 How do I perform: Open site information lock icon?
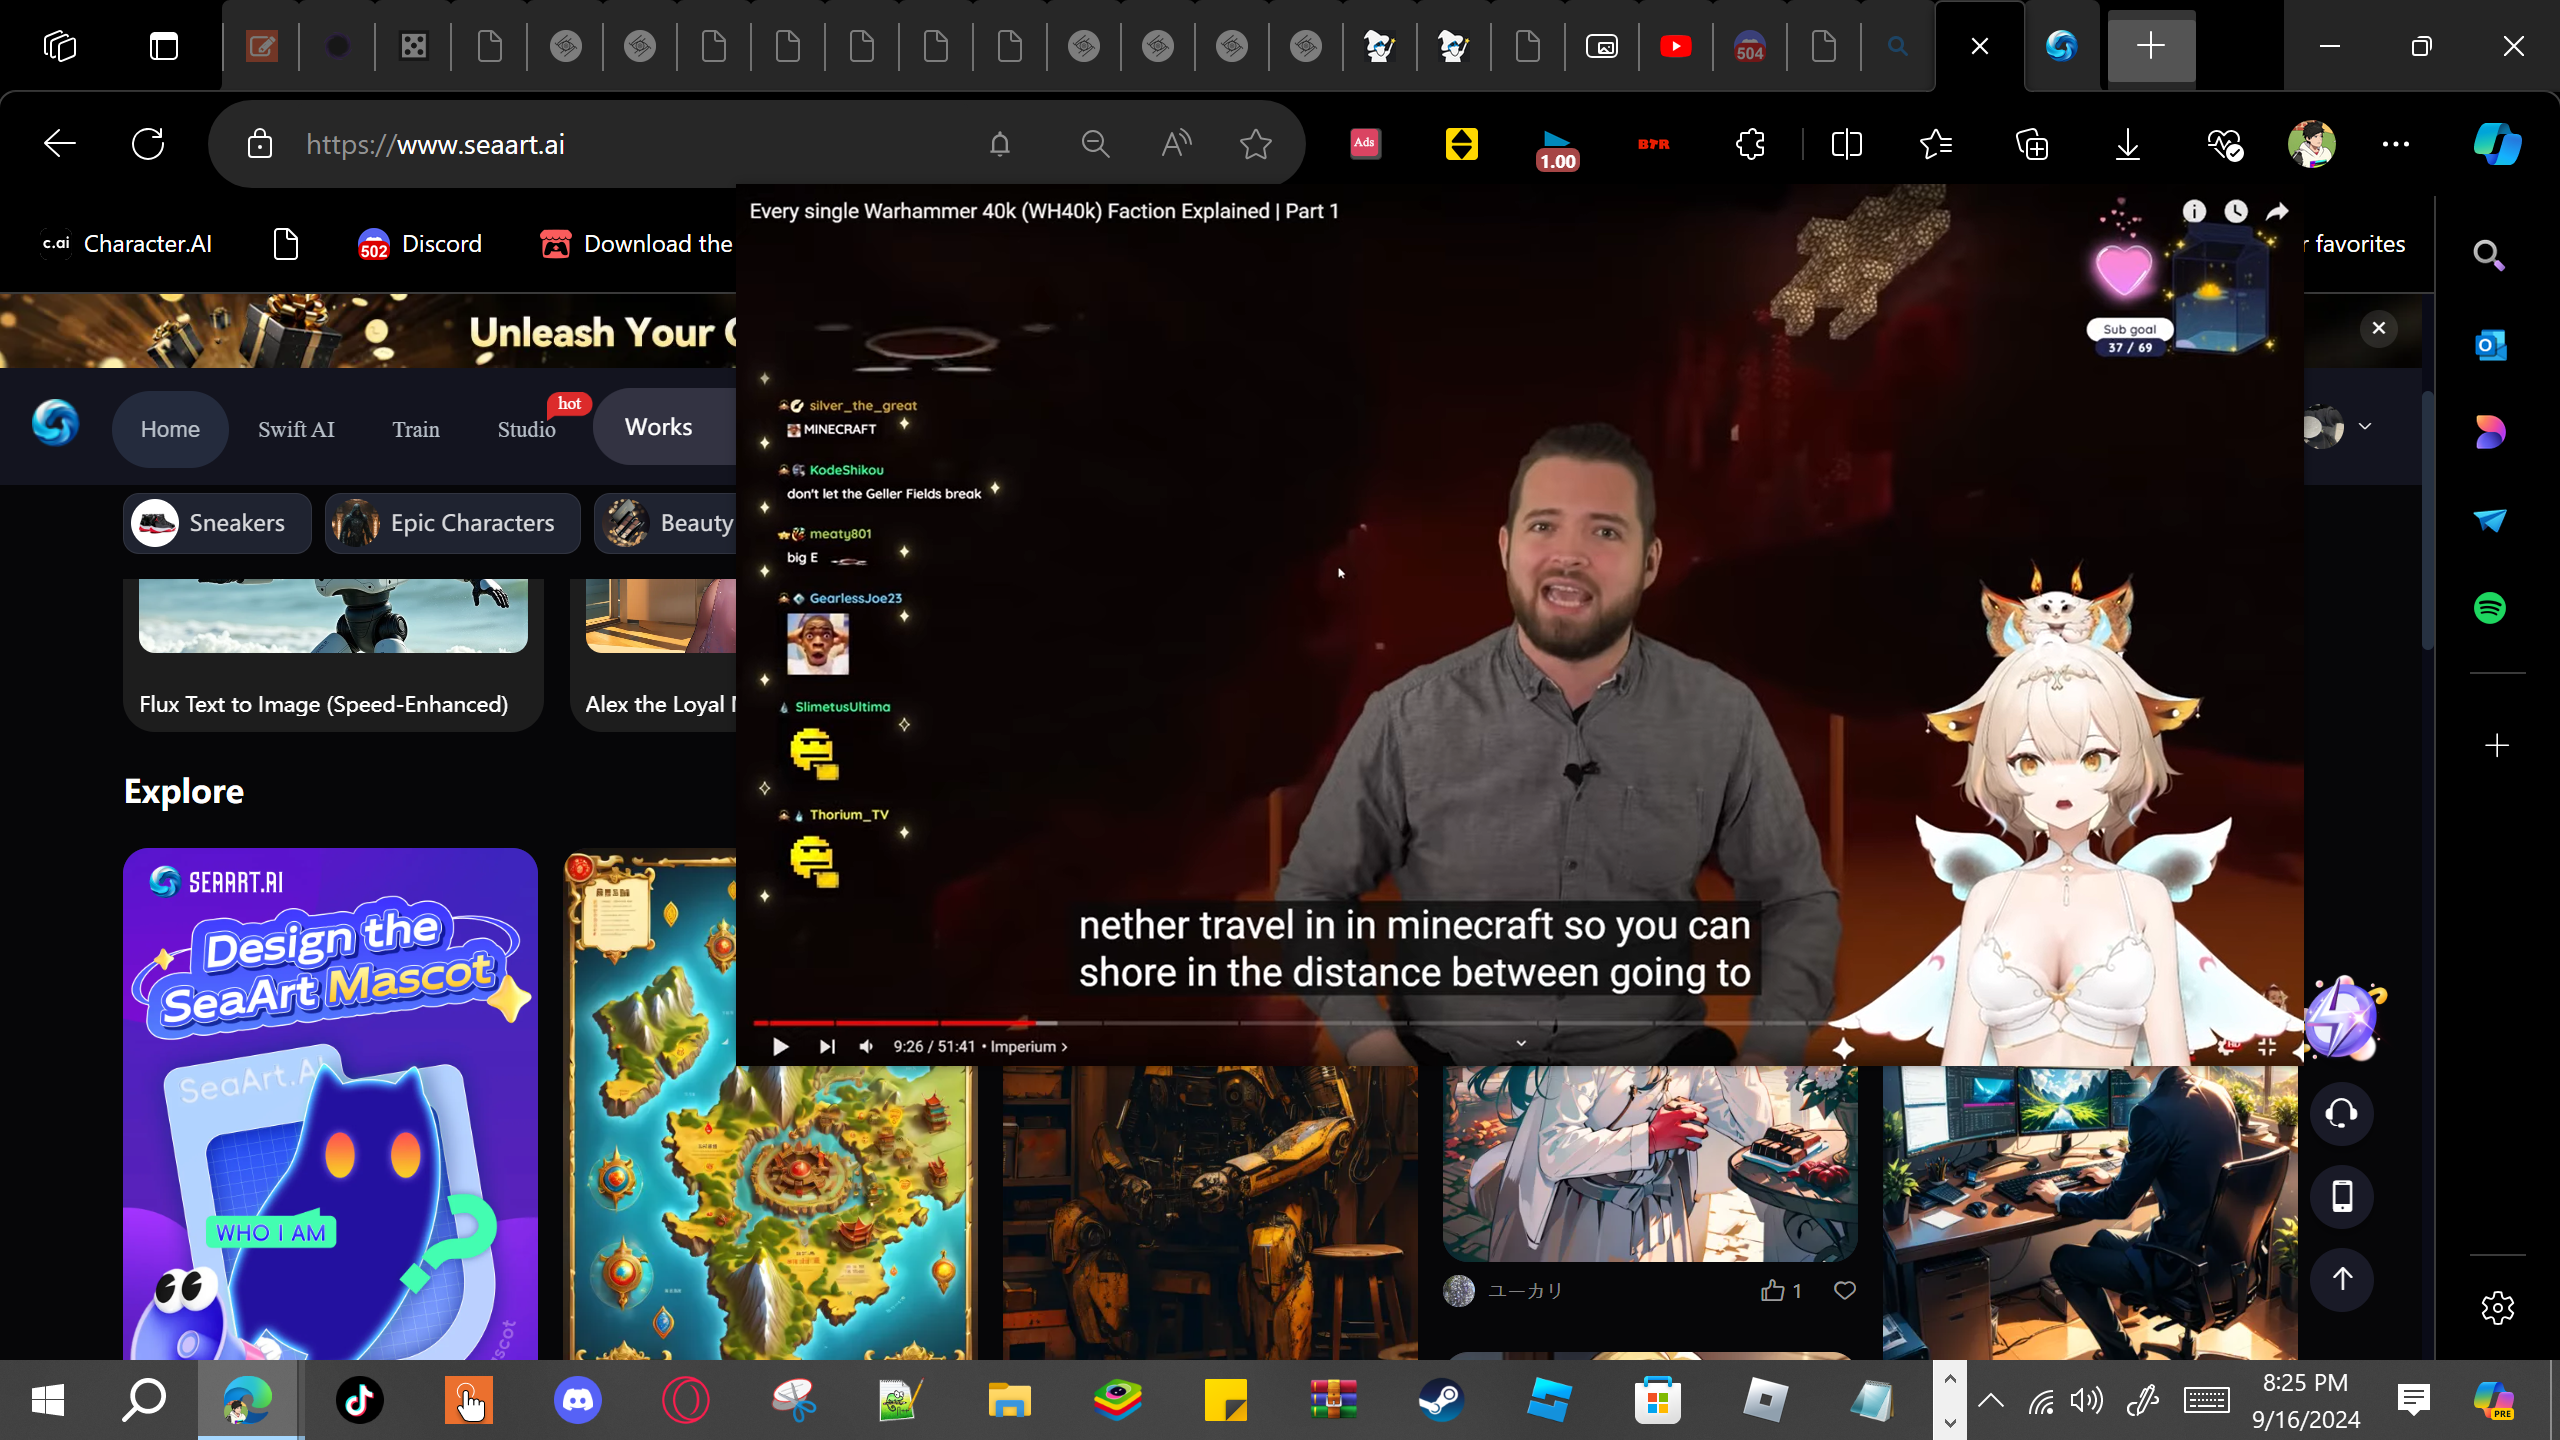pos(260,144)
